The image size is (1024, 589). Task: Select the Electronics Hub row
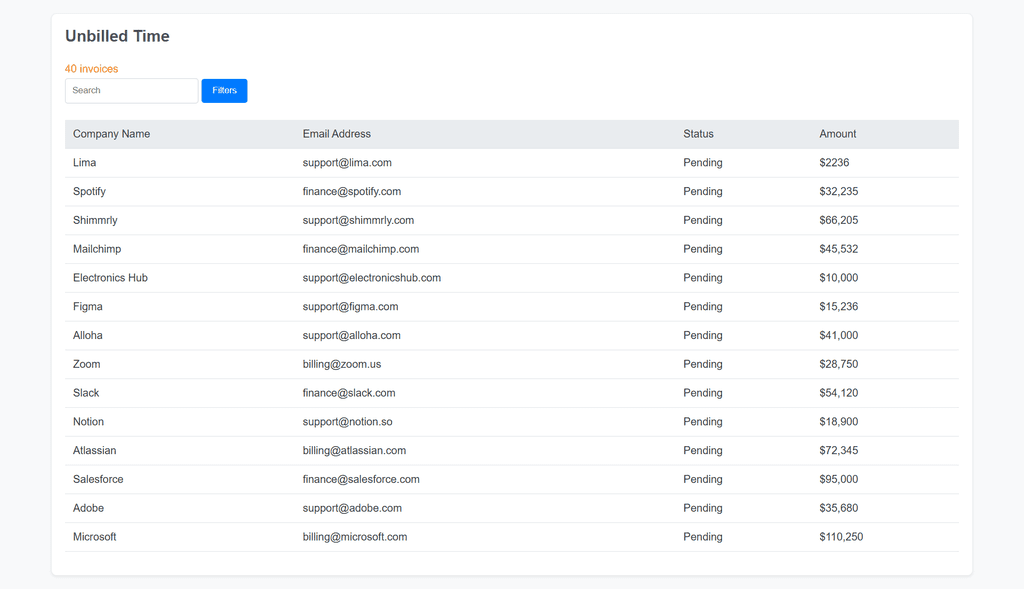click(x=512, y=278)
